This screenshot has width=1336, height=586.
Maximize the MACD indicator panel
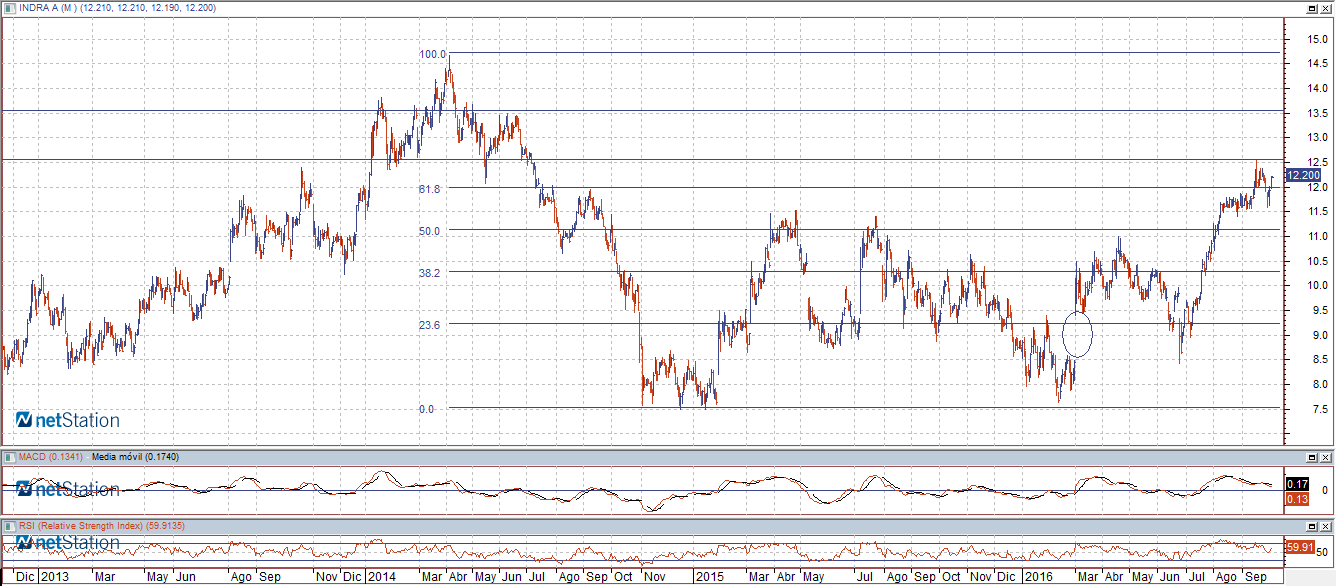[x=1311, y=457]
